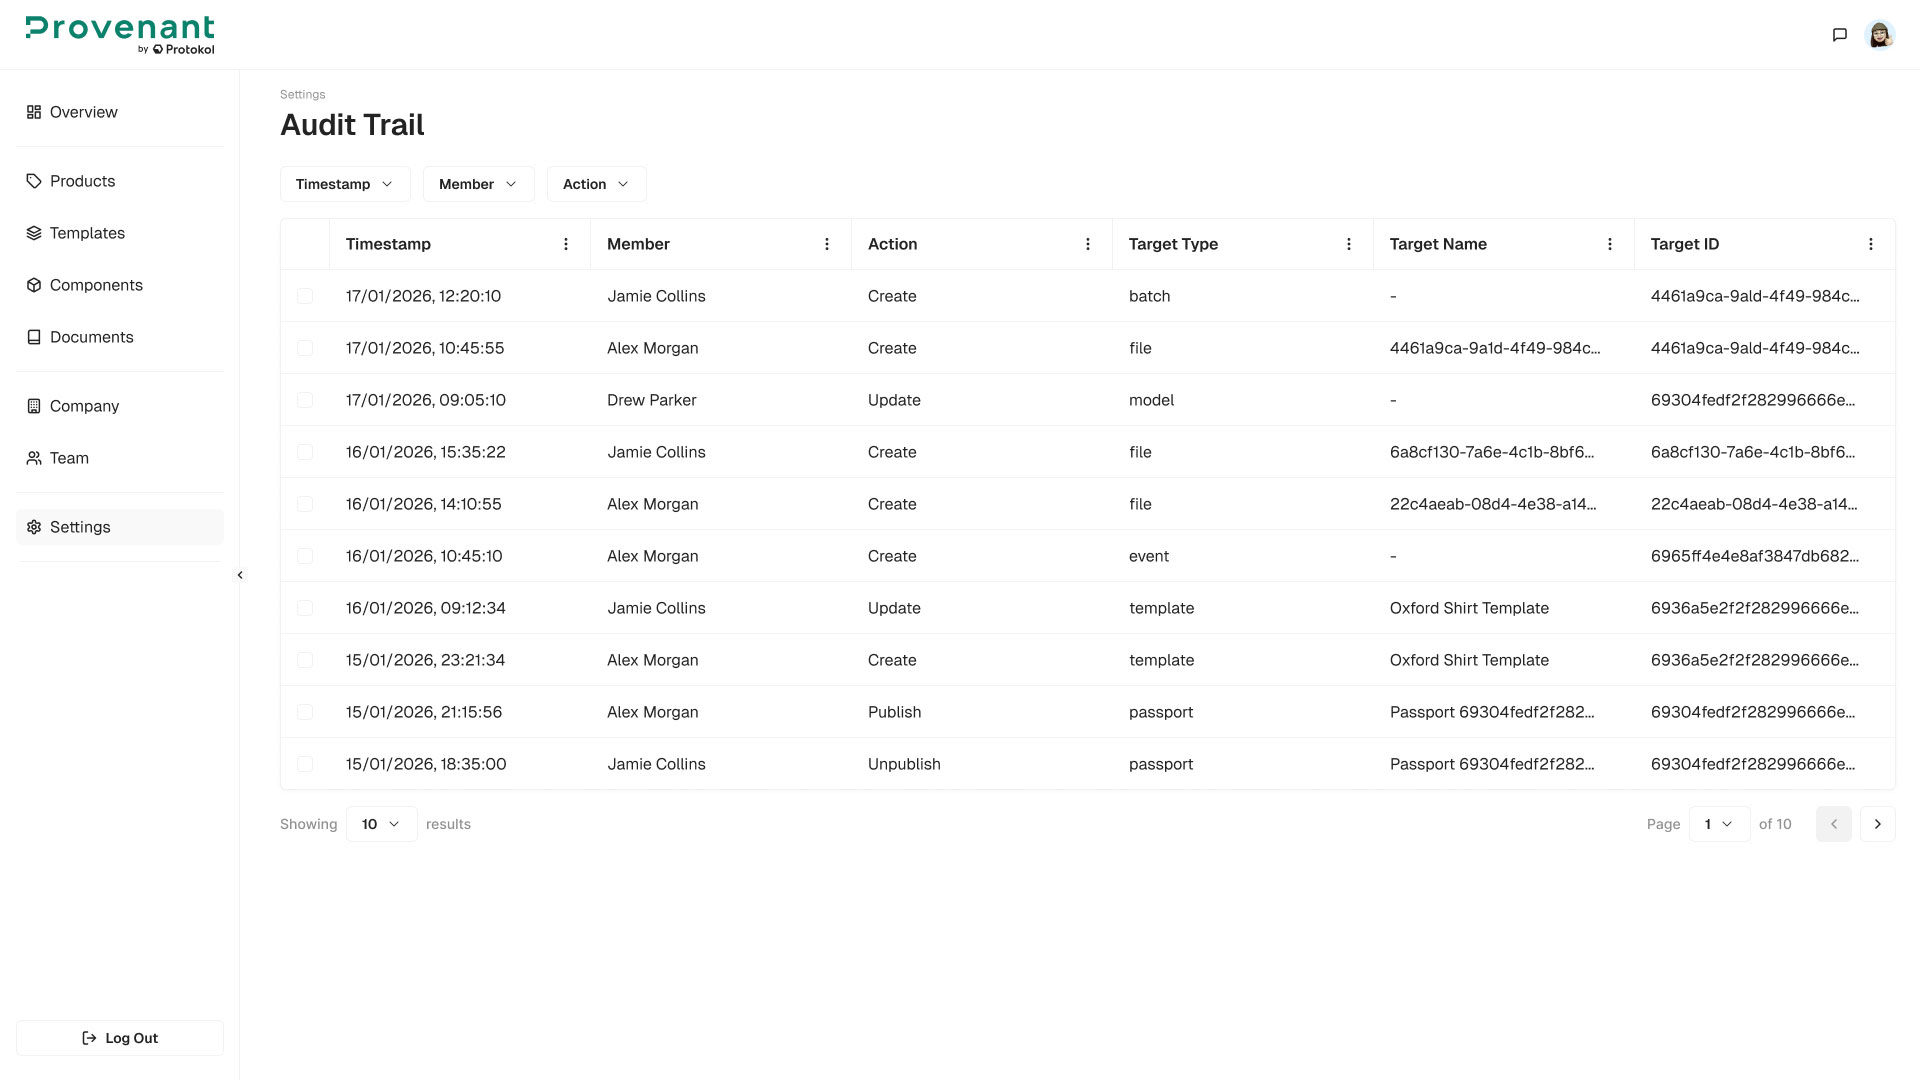This screenshot has height=1080, width=1920.
Task: Open Components in the sidebar
Action: coord(120,285)
